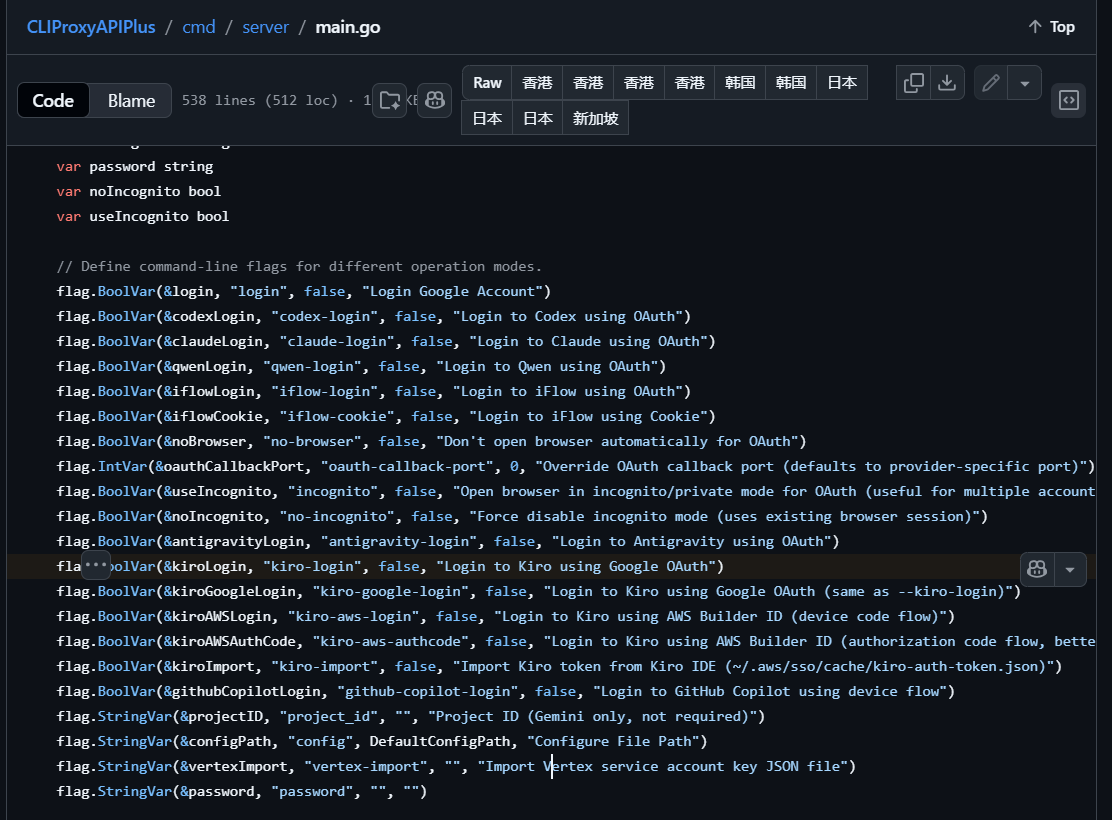Click the "var password string" line
1112x820 pixels.
pos(135,167)
